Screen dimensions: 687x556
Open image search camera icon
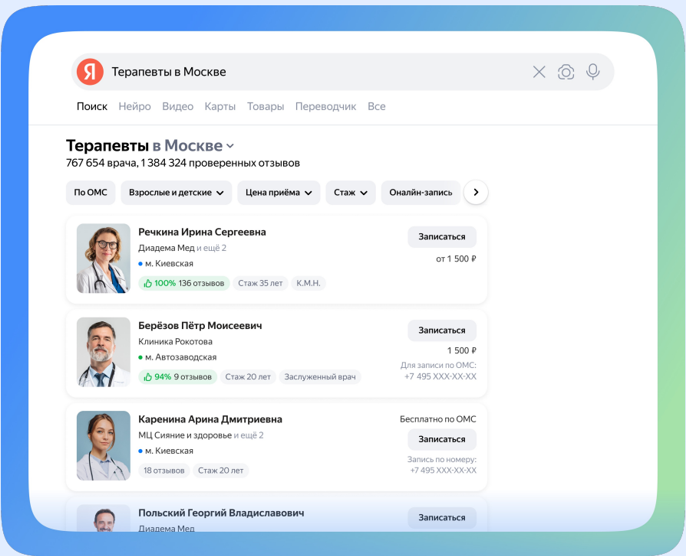[566, 72]
